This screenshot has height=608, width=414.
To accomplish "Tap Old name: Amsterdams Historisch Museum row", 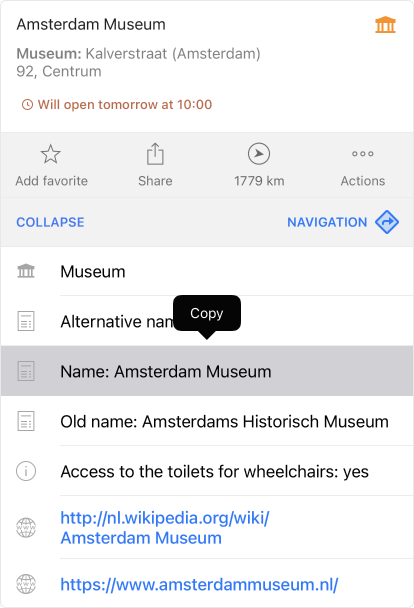I will [x=207, y=421].
